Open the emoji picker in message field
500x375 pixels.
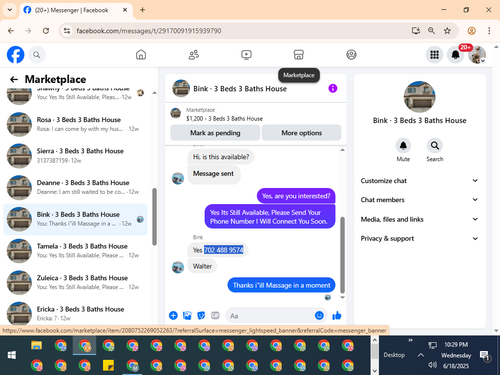(x=319, y=315)
